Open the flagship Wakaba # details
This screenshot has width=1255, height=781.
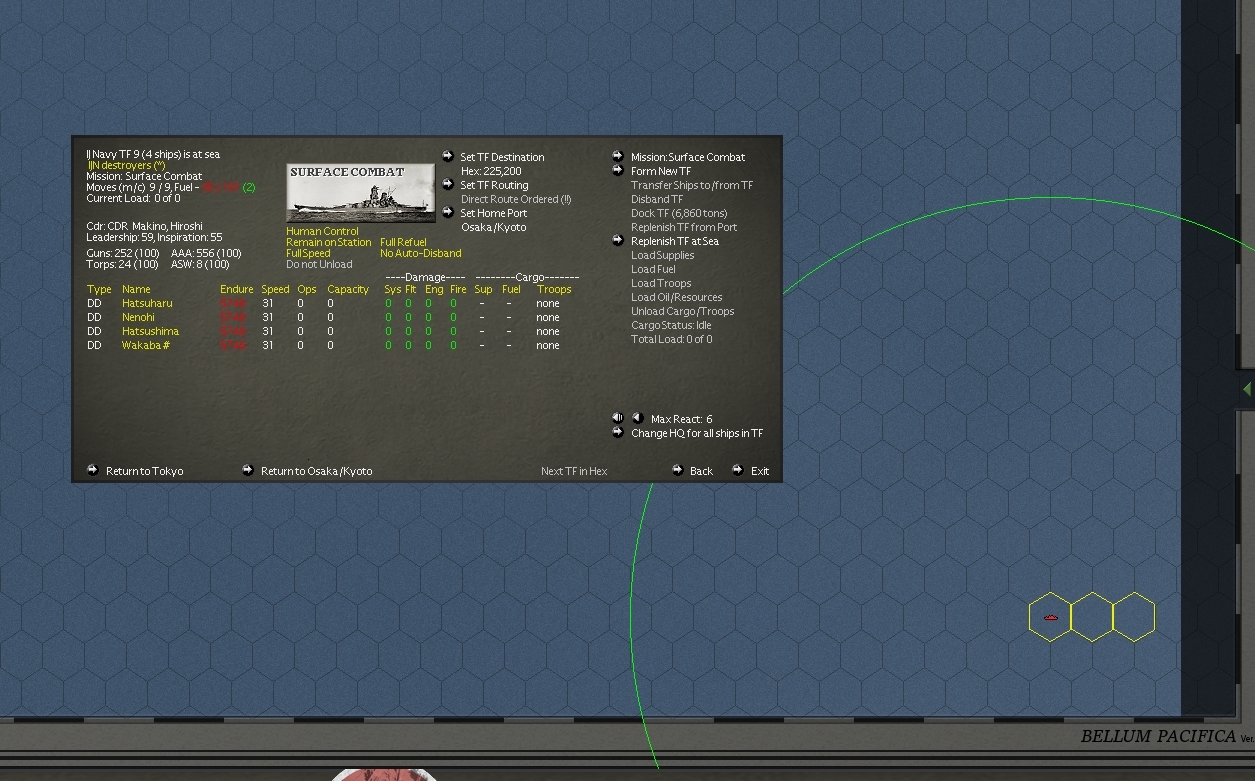[x=146, y=345]
